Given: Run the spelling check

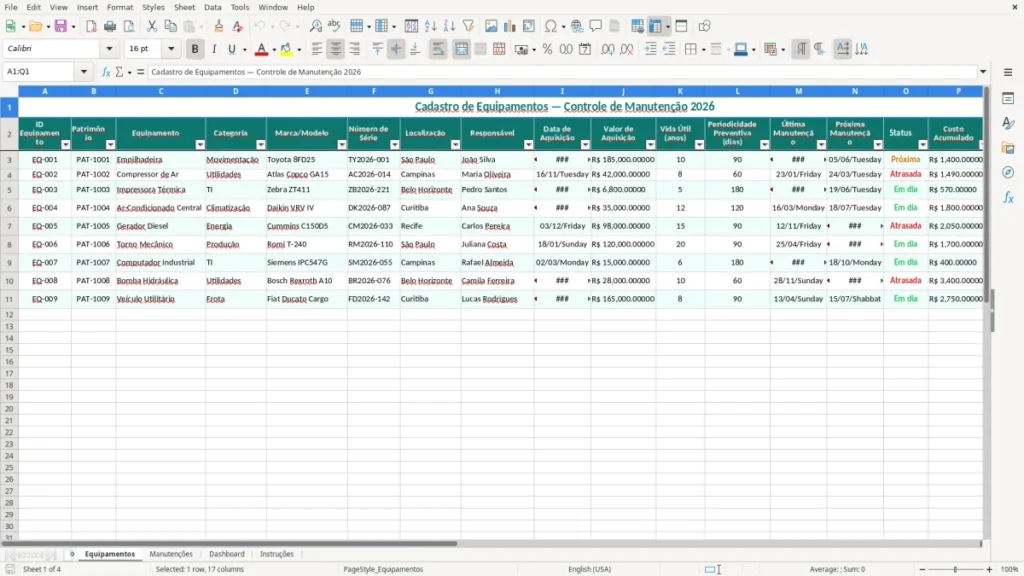Looking at the screenshot, I should tap(334, 26).
